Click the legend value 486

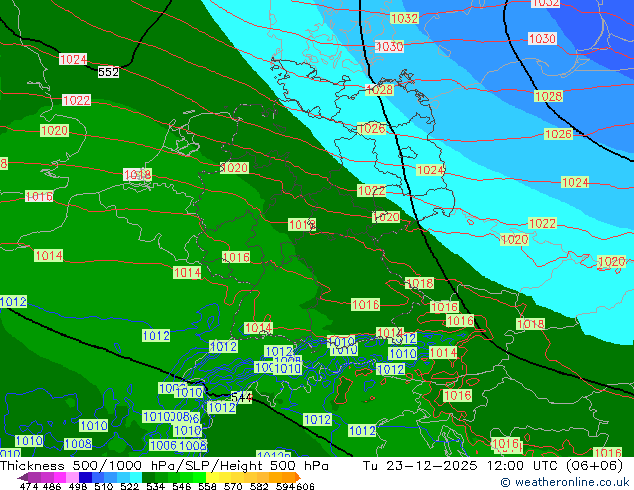tap(52, 486)
